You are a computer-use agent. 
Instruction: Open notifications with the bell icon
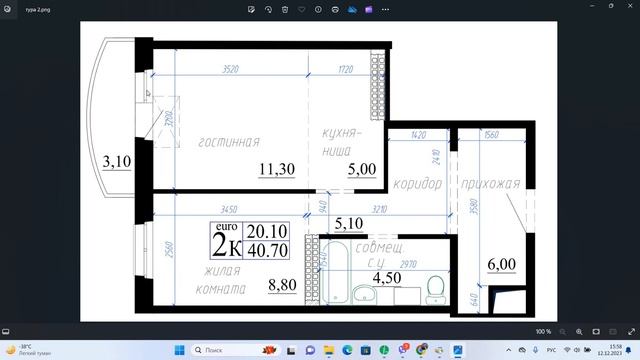tap(629, 350)
